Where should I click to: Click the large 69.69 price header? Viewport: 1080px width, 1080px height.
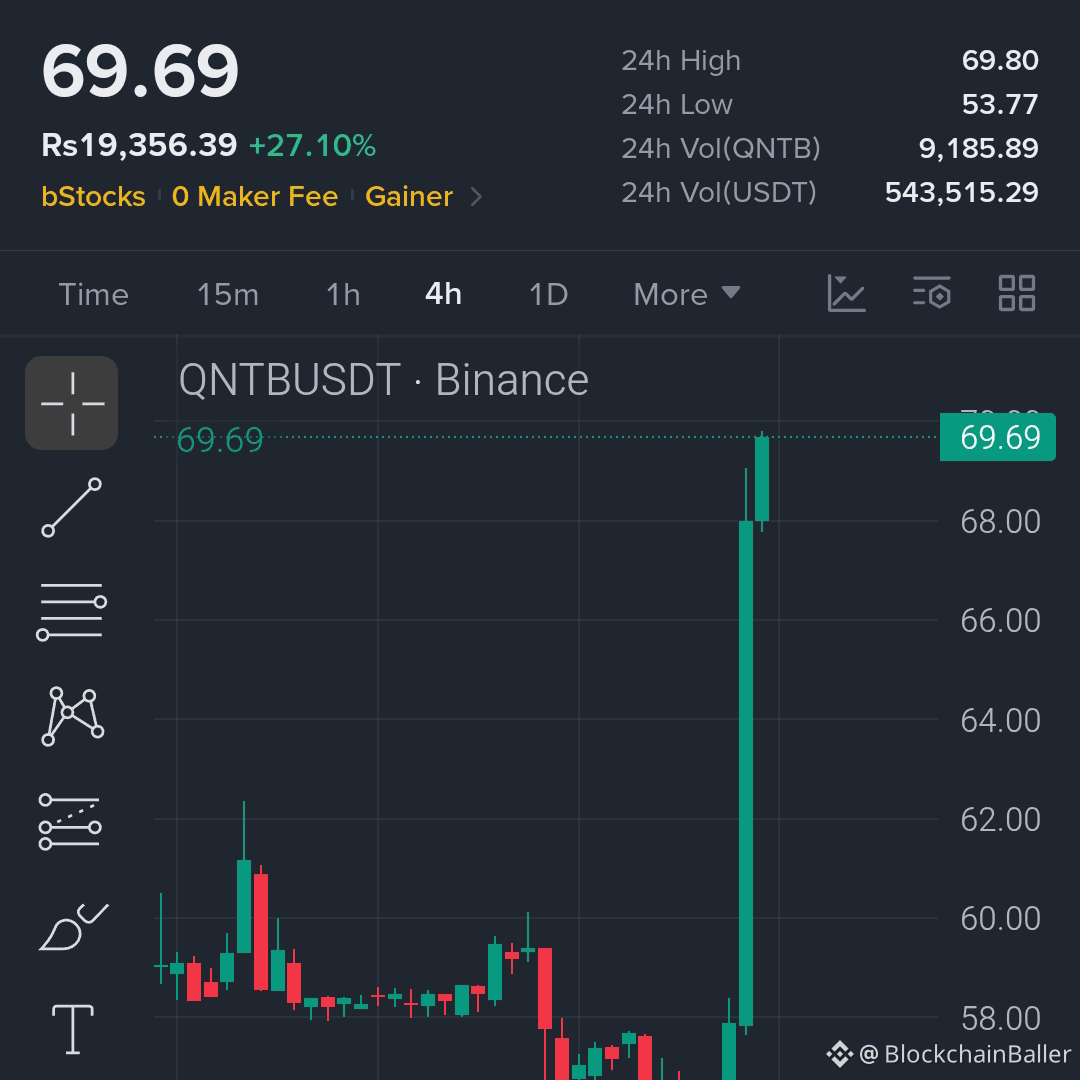(x=140, y=71)
